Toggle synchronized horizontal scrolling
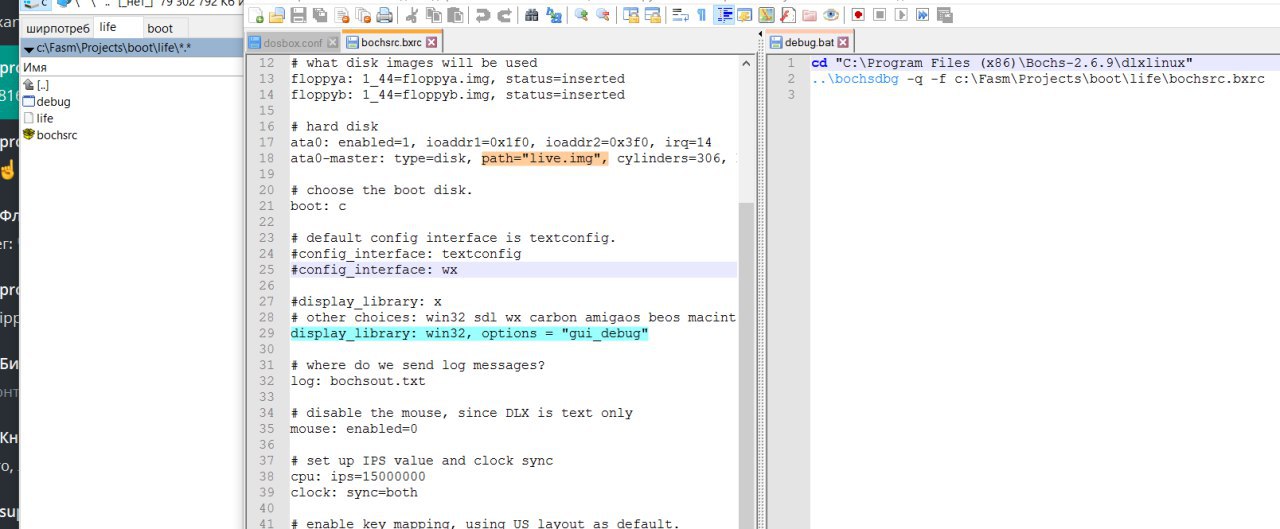Image resolution: width=1280 pixels, height=529 pixels. pos(652,15)
